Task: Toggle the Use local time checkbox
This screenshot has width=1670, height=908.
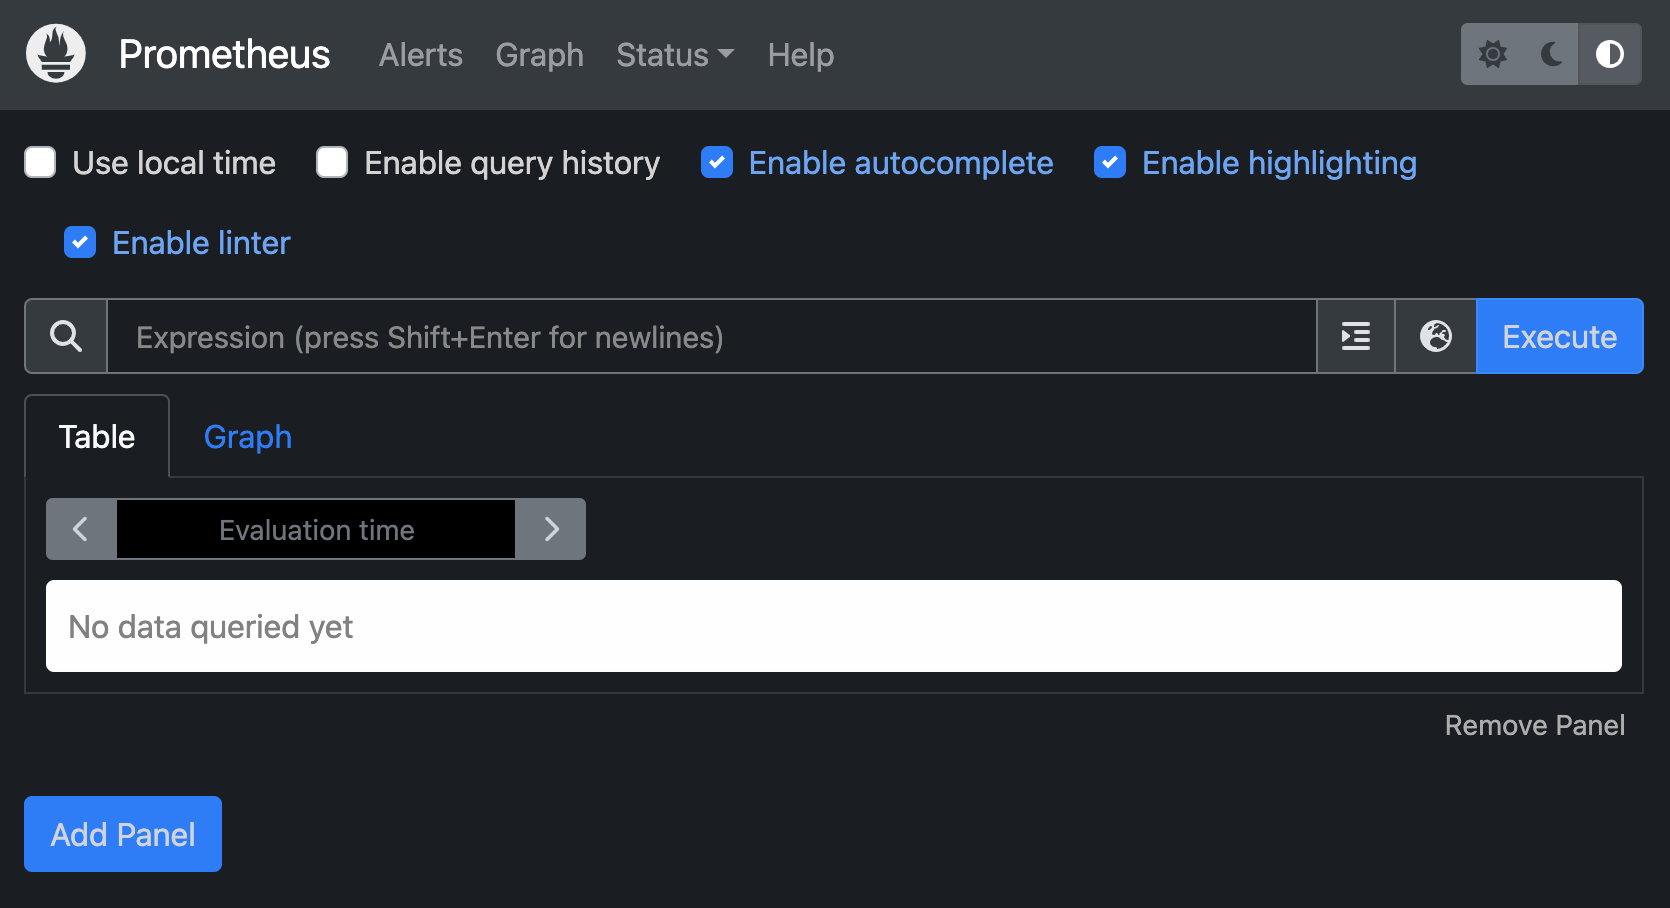Action: pyautogui.click(x=40, y=162)
